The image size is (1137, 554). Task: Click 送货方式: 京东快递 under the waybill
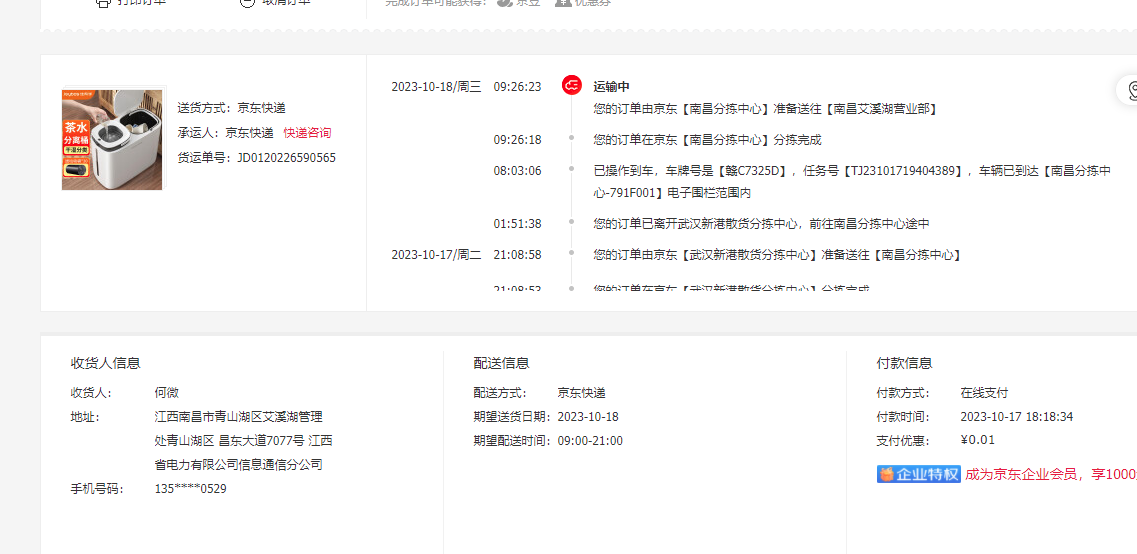(x=231, y=108)
